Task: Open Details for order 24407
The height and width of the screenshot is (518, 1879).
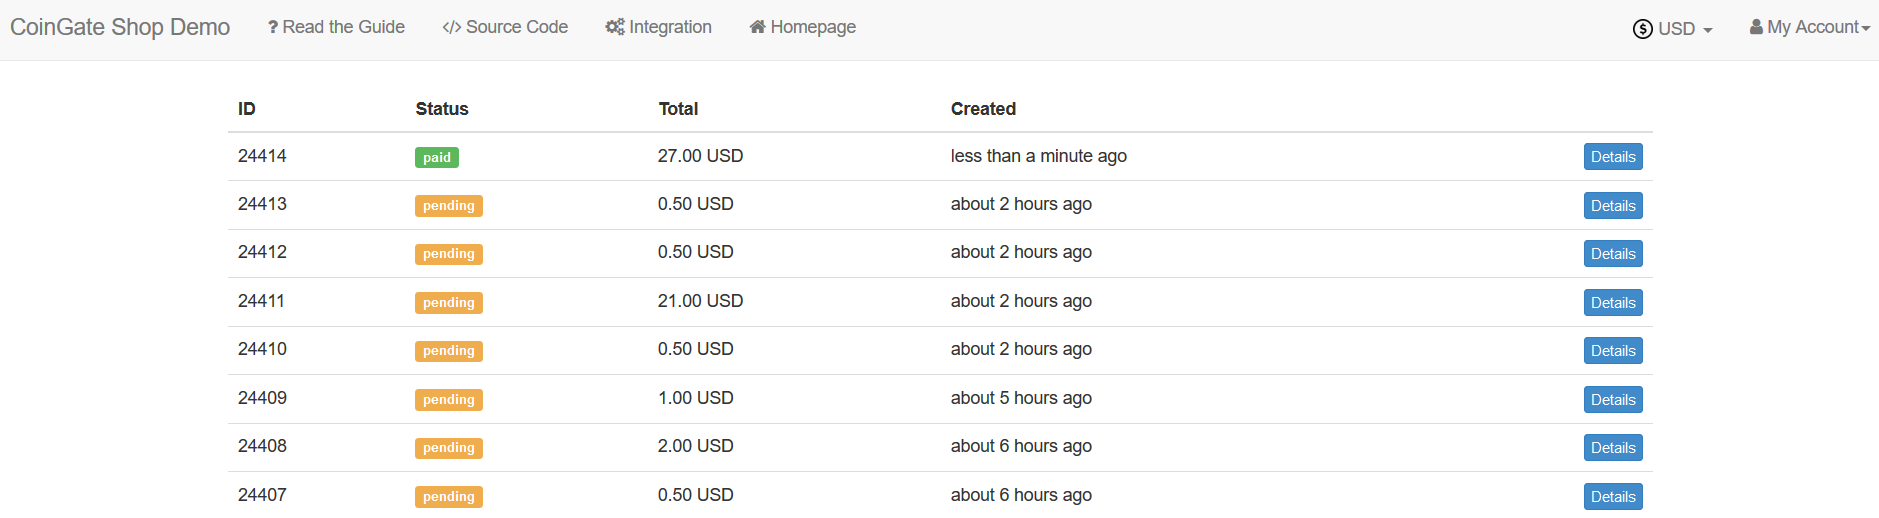Action: pyautogui.click(x=1613, y=497)
